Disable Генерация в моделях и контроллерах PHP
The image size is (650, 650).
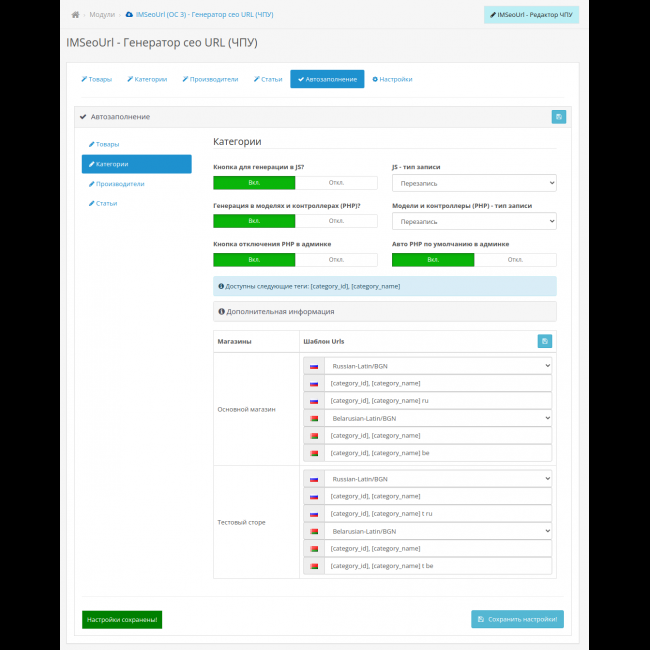[336, 220]
